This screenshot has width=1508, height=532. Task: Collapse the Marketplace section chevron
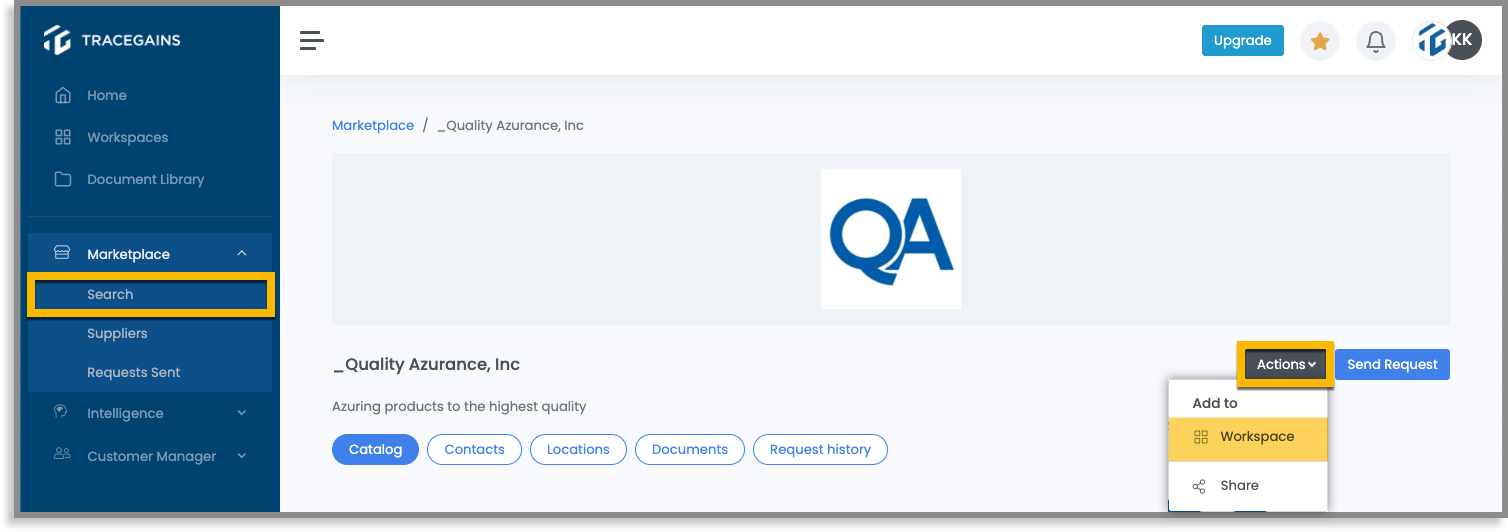click(242, 254)
